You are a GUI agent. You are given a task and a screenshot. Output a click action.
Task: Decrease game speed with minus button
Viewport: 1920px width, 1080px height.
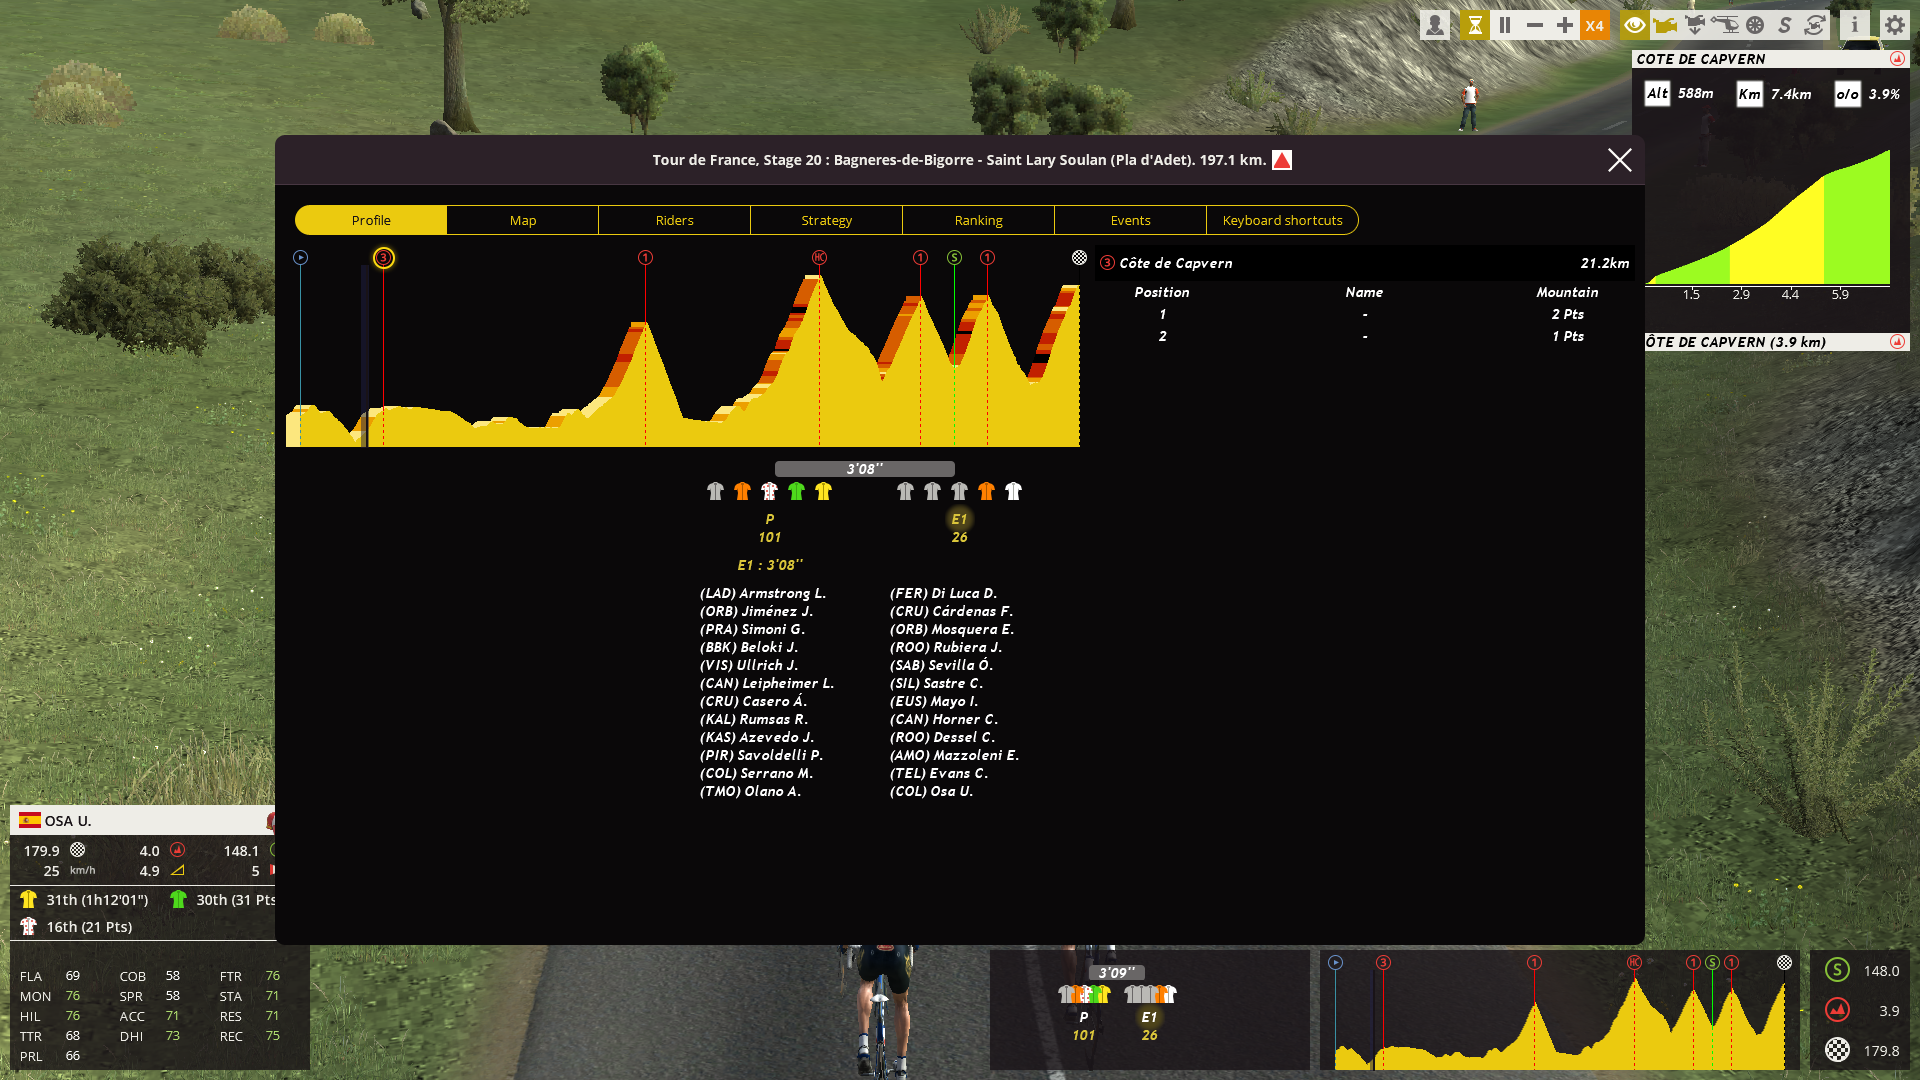pyautogui.click(x=1534, y=25)
